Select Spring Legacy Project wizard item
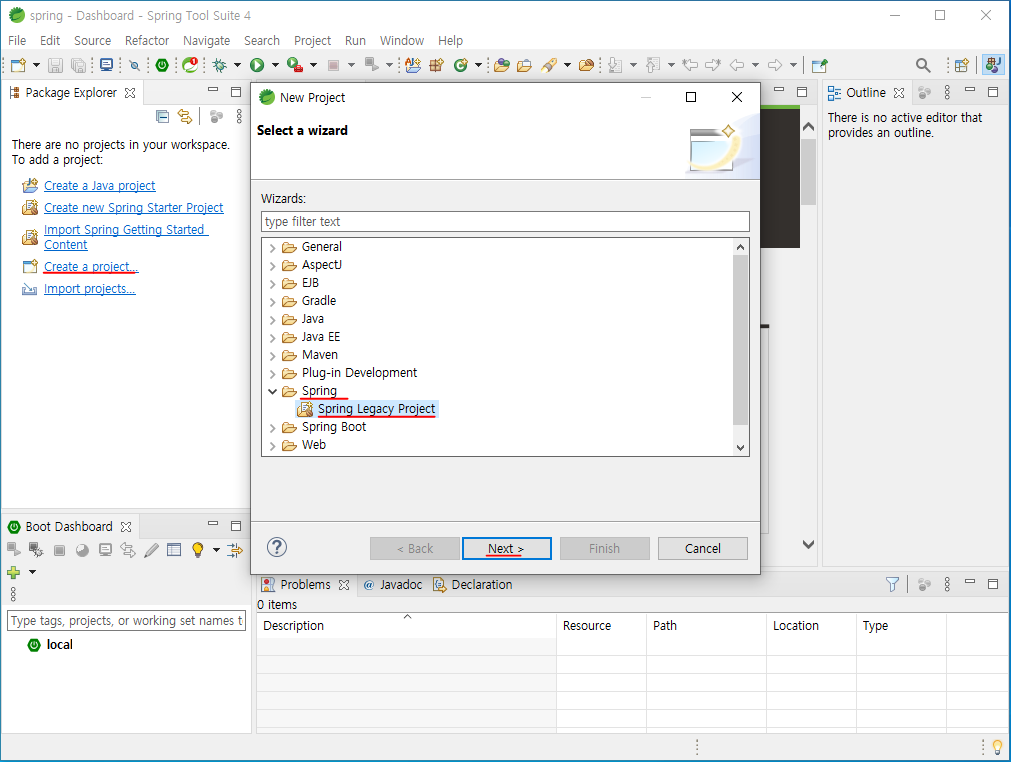 pos(367,409)
